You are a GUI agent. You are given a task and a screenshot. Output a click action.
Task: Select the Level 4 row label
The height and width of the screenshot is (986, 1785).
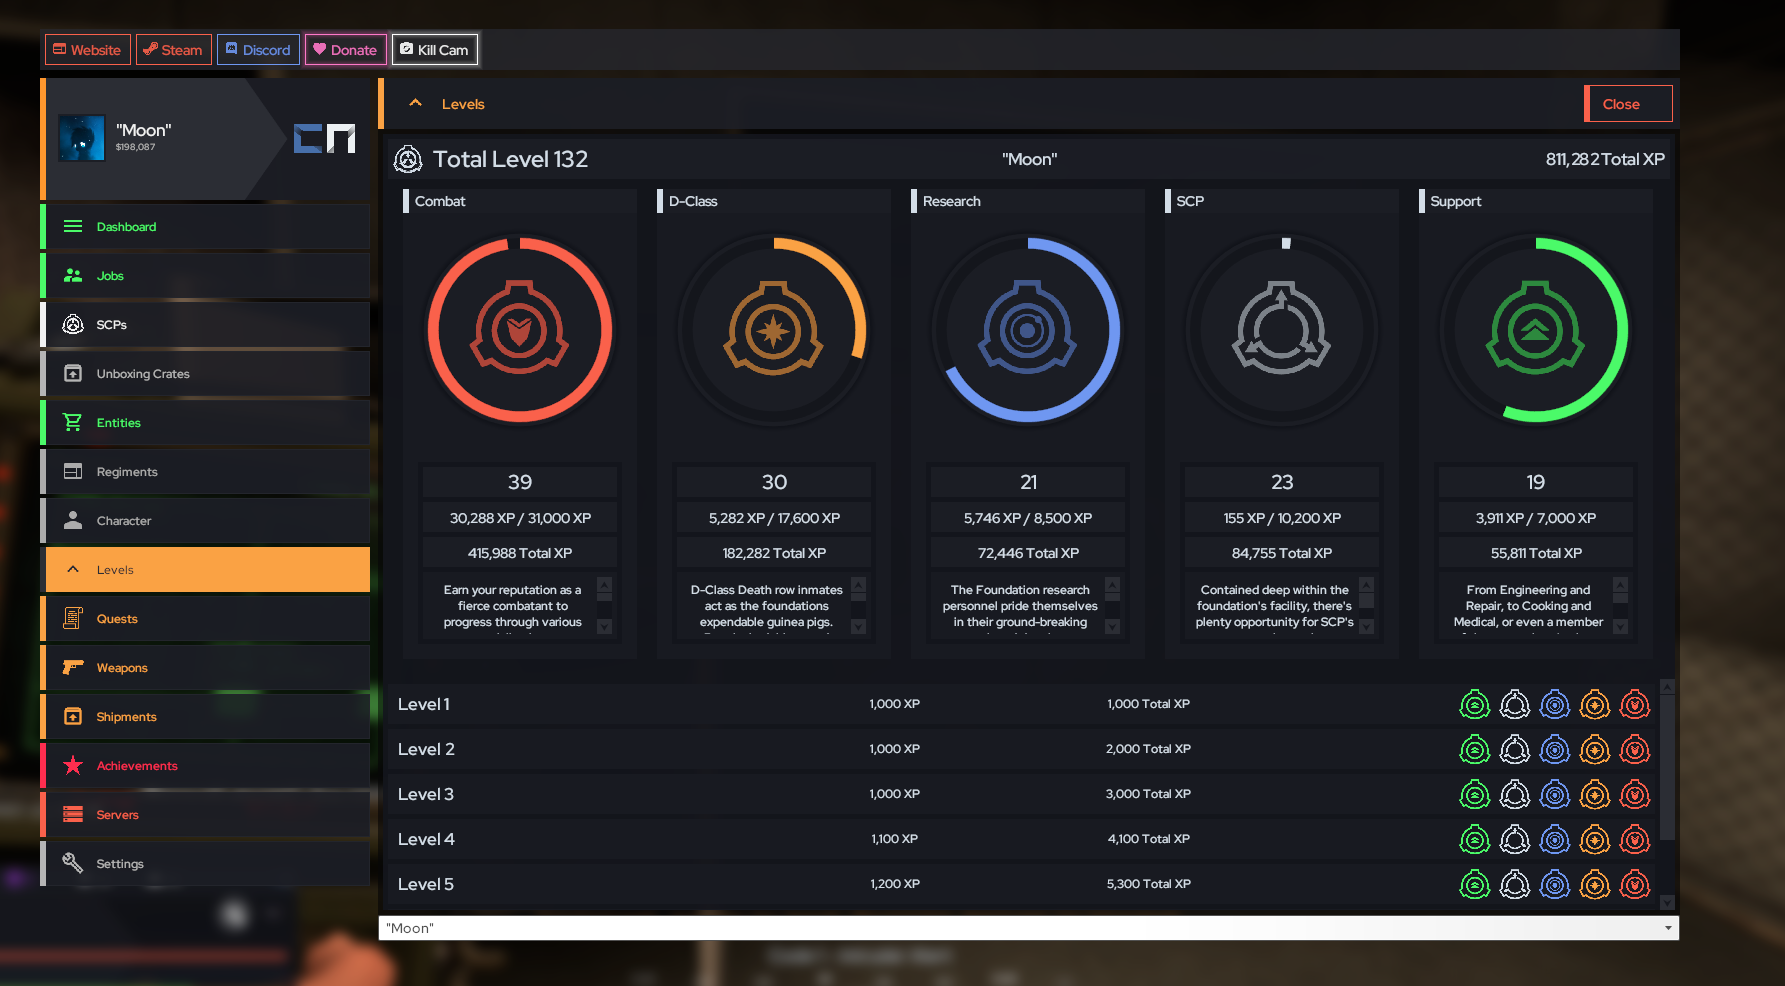[x=426, y=839]
